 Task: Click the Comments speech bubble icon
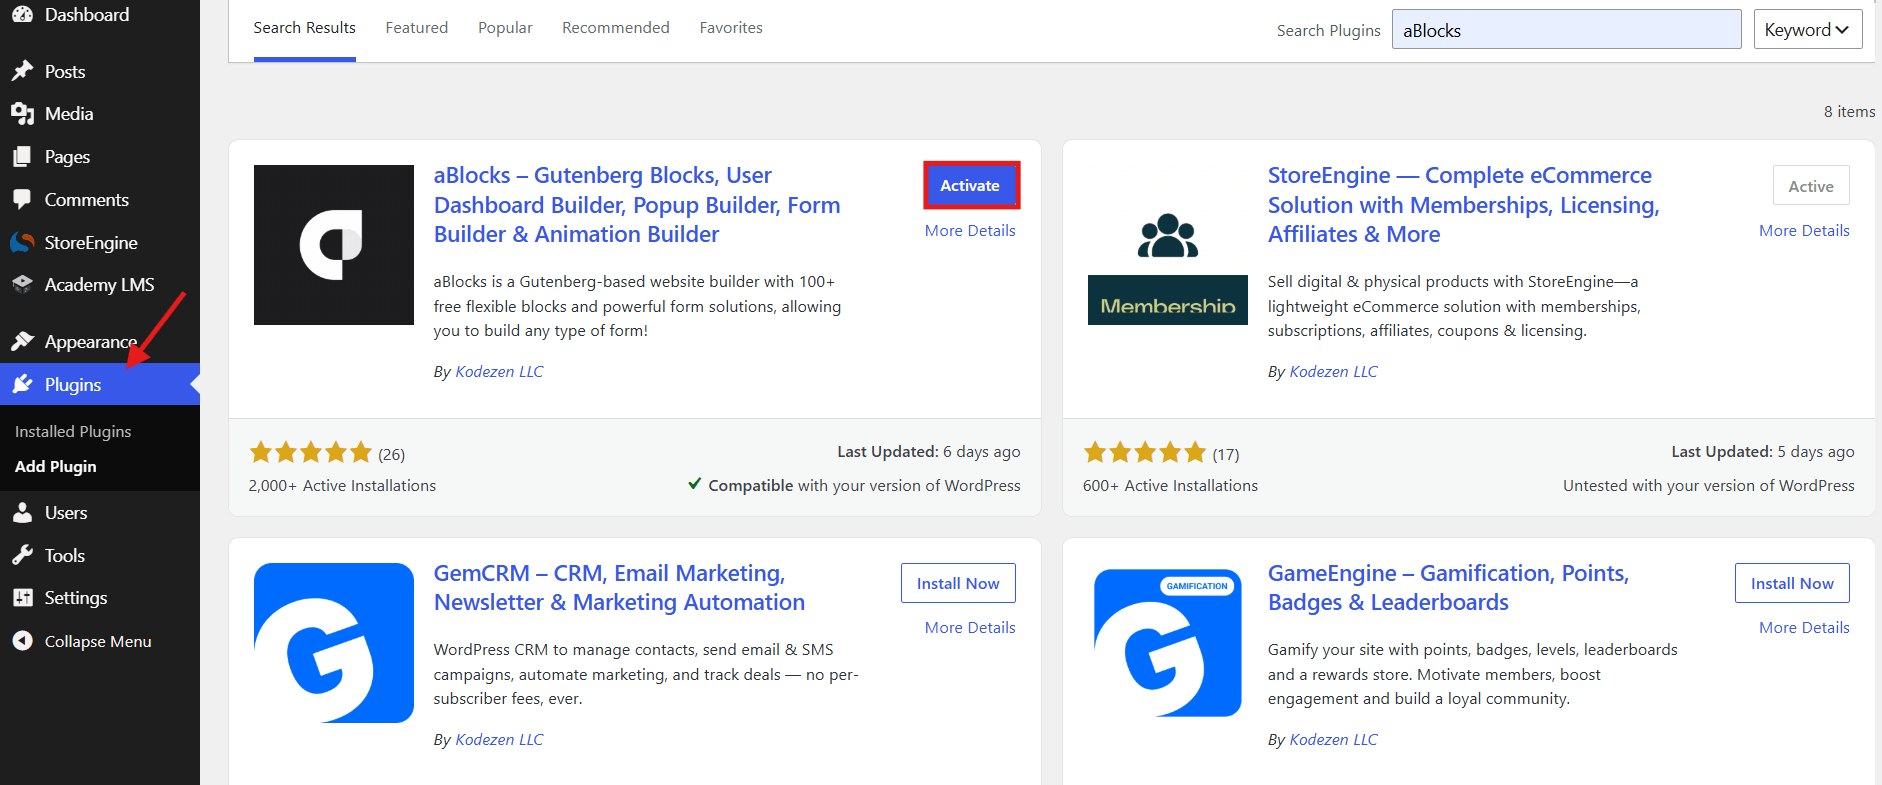pos(22,199)
